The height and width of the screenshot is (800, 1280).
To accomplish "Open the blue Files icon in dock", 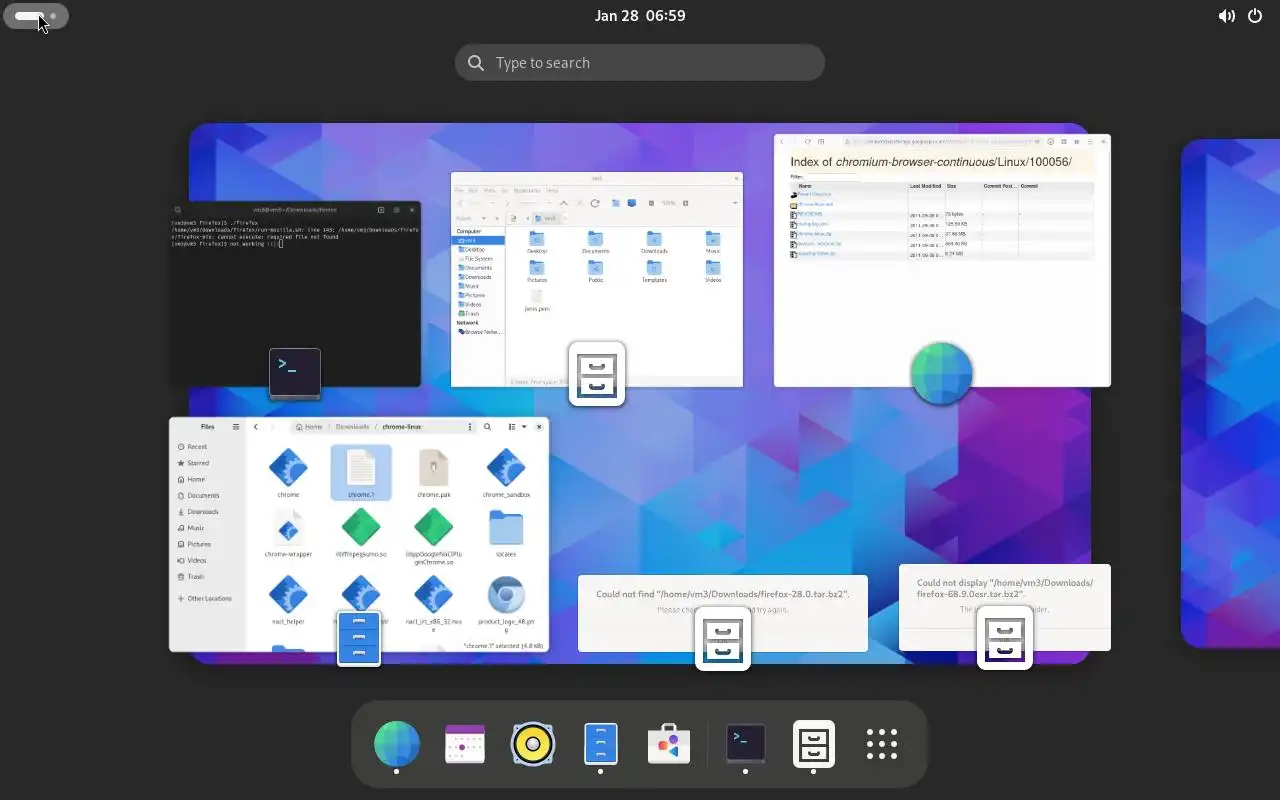I will [600, 744].
